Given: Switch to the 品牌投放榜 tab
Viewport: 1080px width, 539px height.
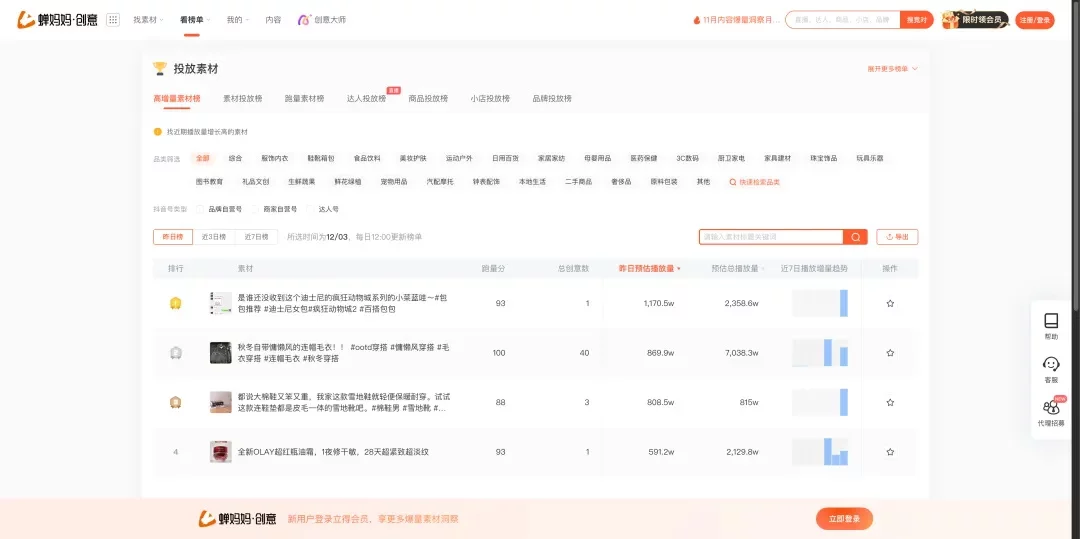Looking at the screenshot, I should [x=552, y=98].
